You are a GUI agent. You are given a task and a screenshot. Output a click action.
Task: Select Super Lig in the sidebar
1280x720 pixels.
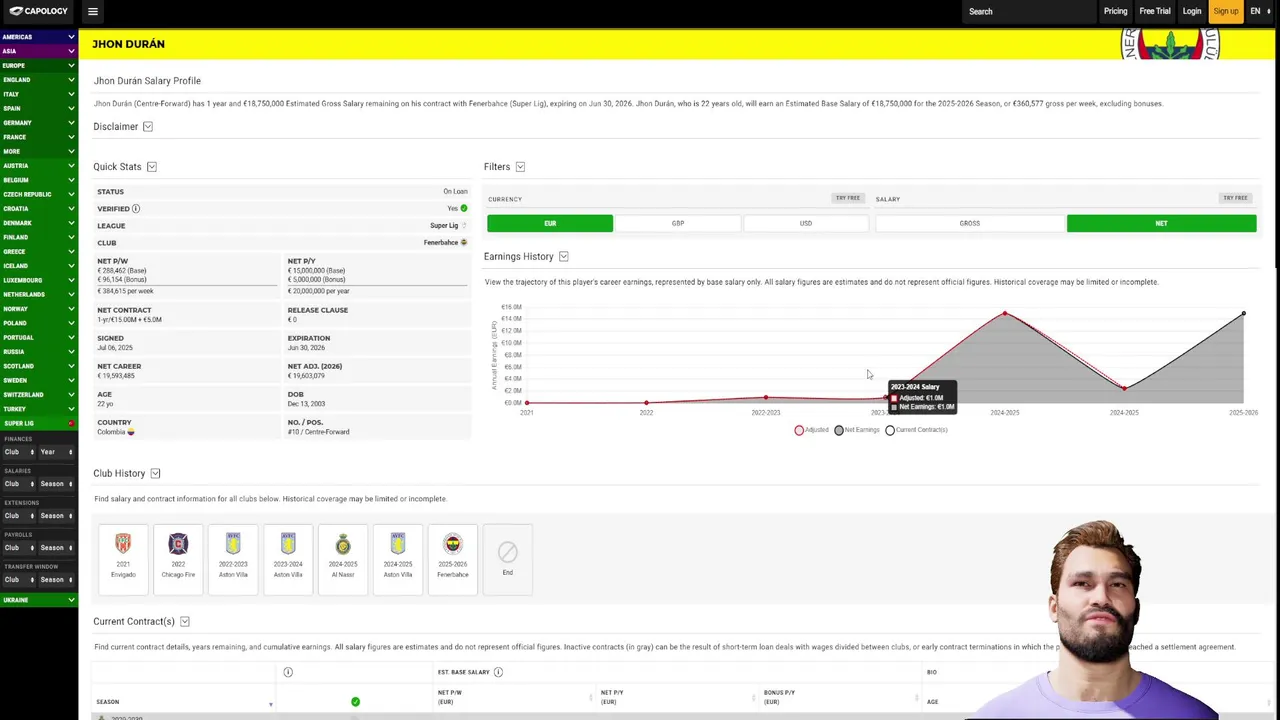(x=38, y=423)
